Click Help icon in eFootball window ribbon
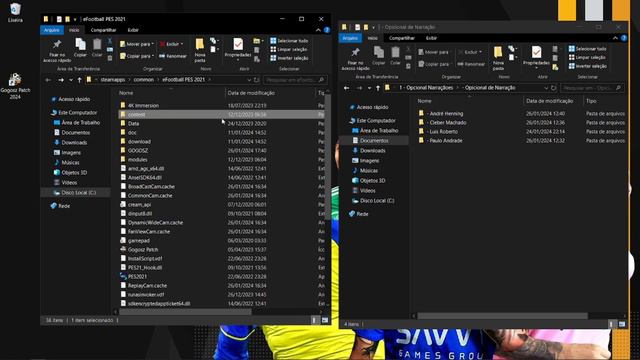This screenshot has width=640, height=360. pos(327,30)
